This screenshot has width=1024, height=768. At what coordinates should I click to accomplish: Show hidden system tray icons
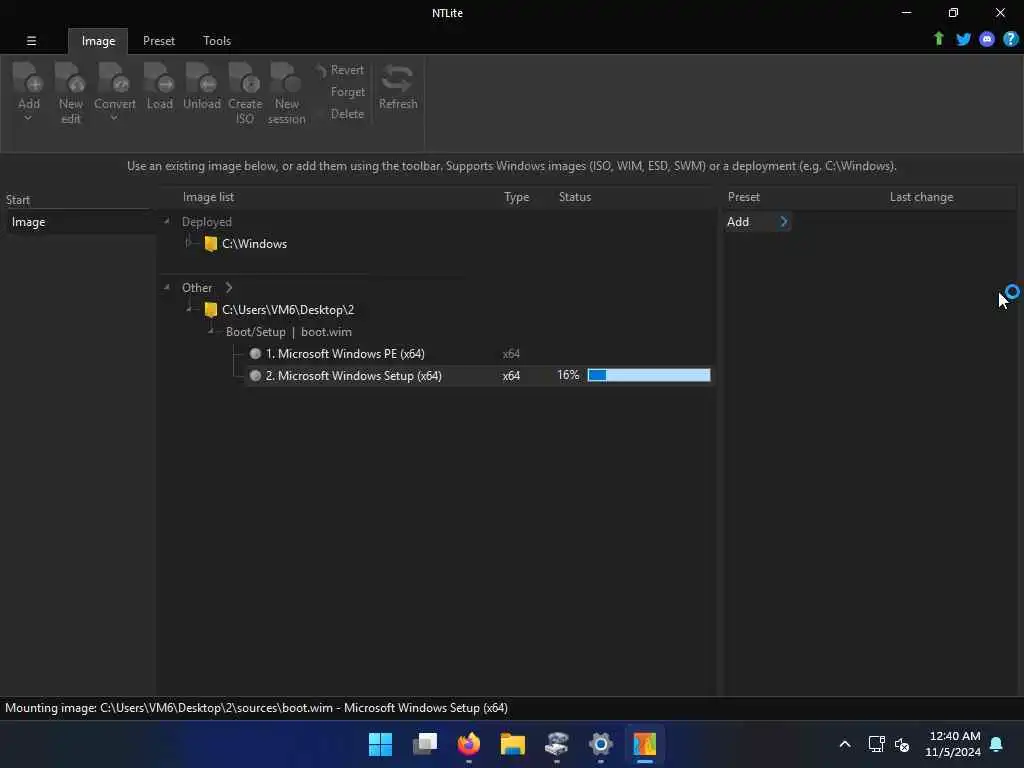pos(844,744)
